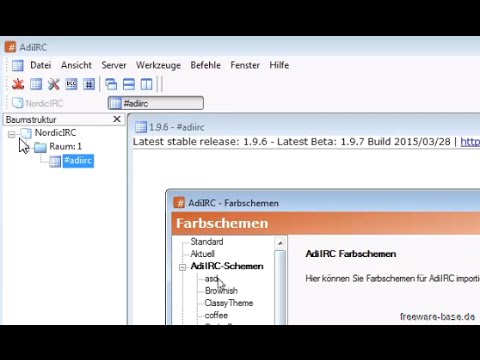The image size is (480, 360).
Task: Tile windows vertically via toolbar icon
Action: (146, 84)
